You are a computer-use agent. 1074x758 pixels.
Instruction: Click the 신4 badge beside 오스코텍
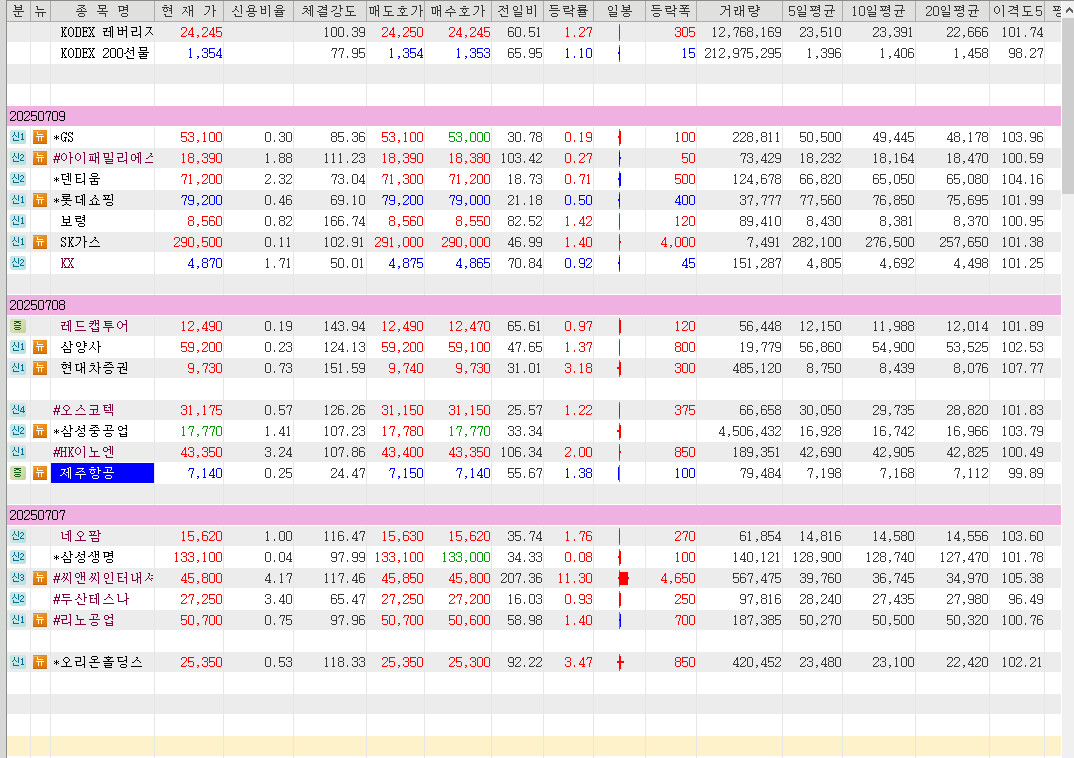[x=18, y=410]
